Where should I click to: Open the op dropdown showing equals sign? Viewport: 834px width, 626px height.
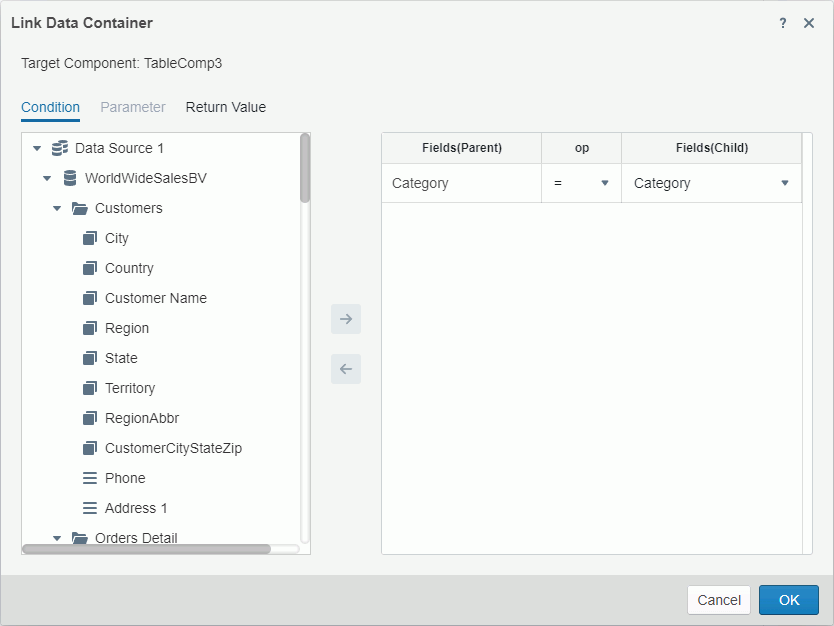[x=604, y=183]
